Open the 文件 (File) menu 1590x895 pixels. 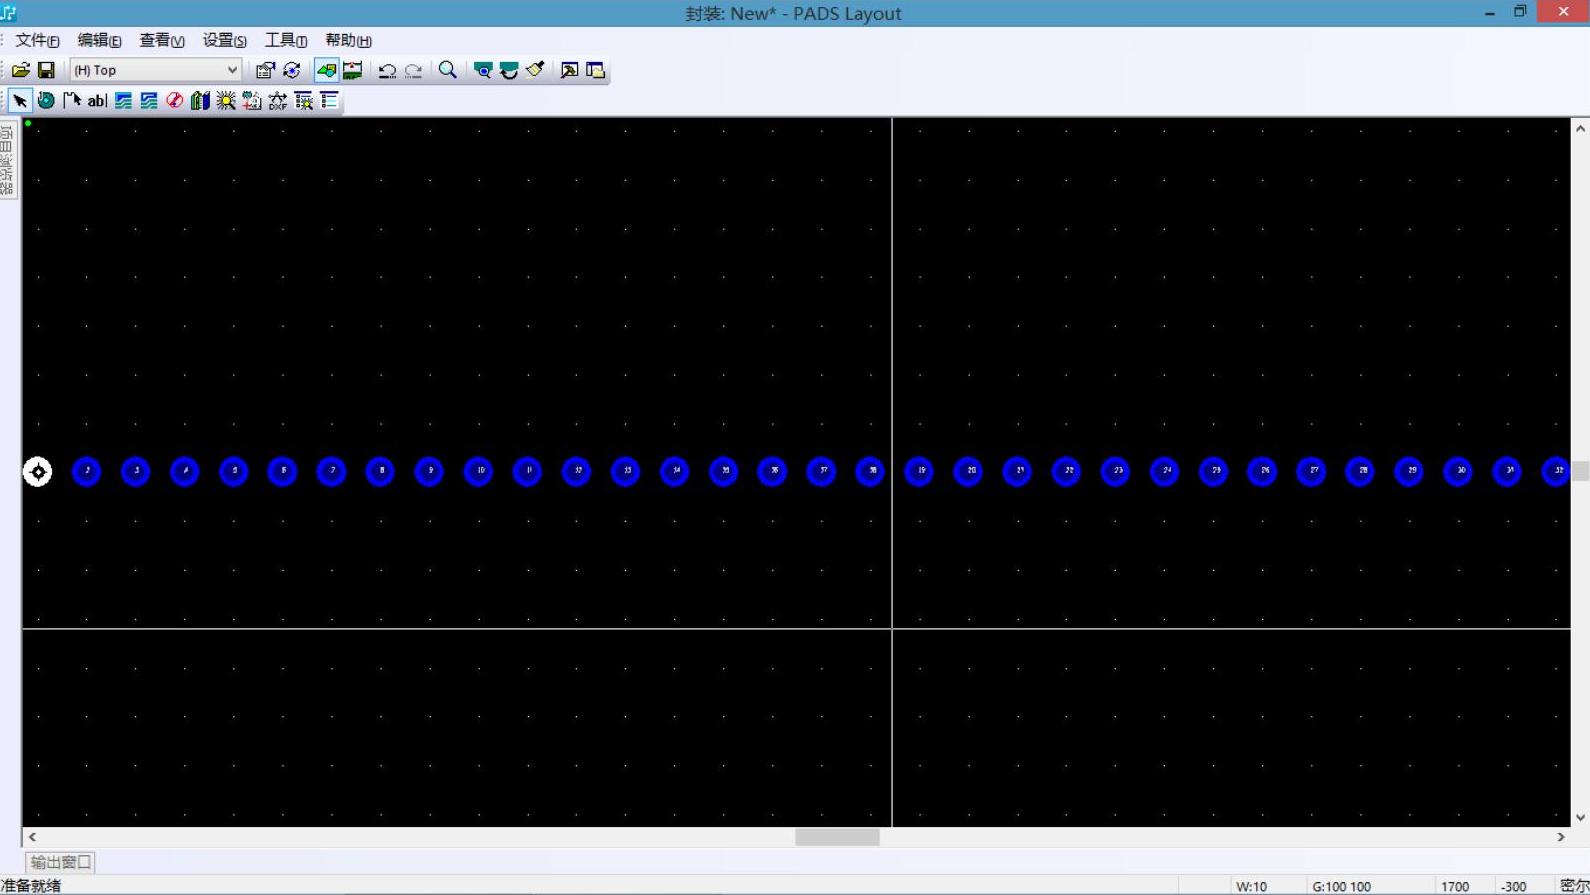coord(37,40)
